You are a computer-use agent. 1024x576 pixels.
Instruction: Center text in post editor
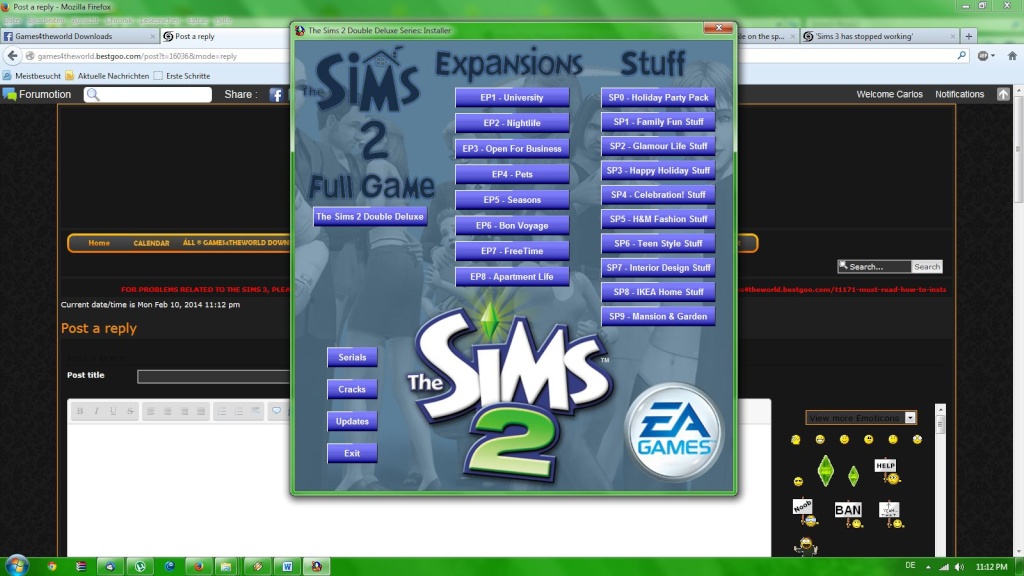pos(168,411)
